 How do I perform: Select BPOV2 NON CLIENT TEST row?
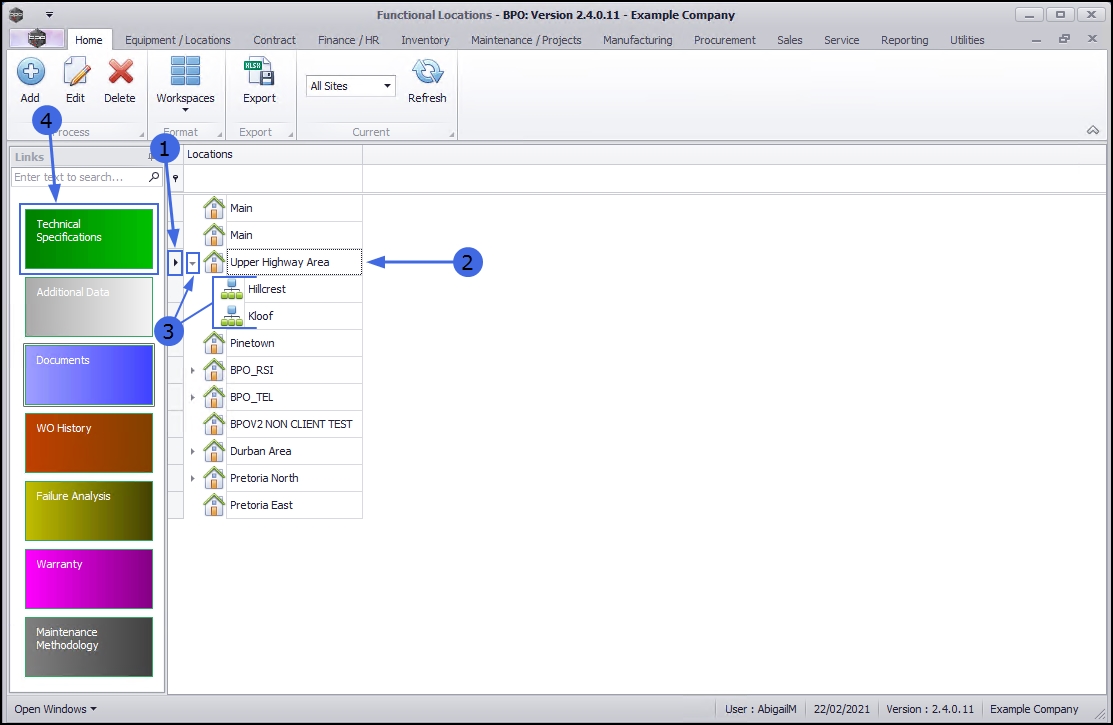pyautogui.click(x=294, y=424)
